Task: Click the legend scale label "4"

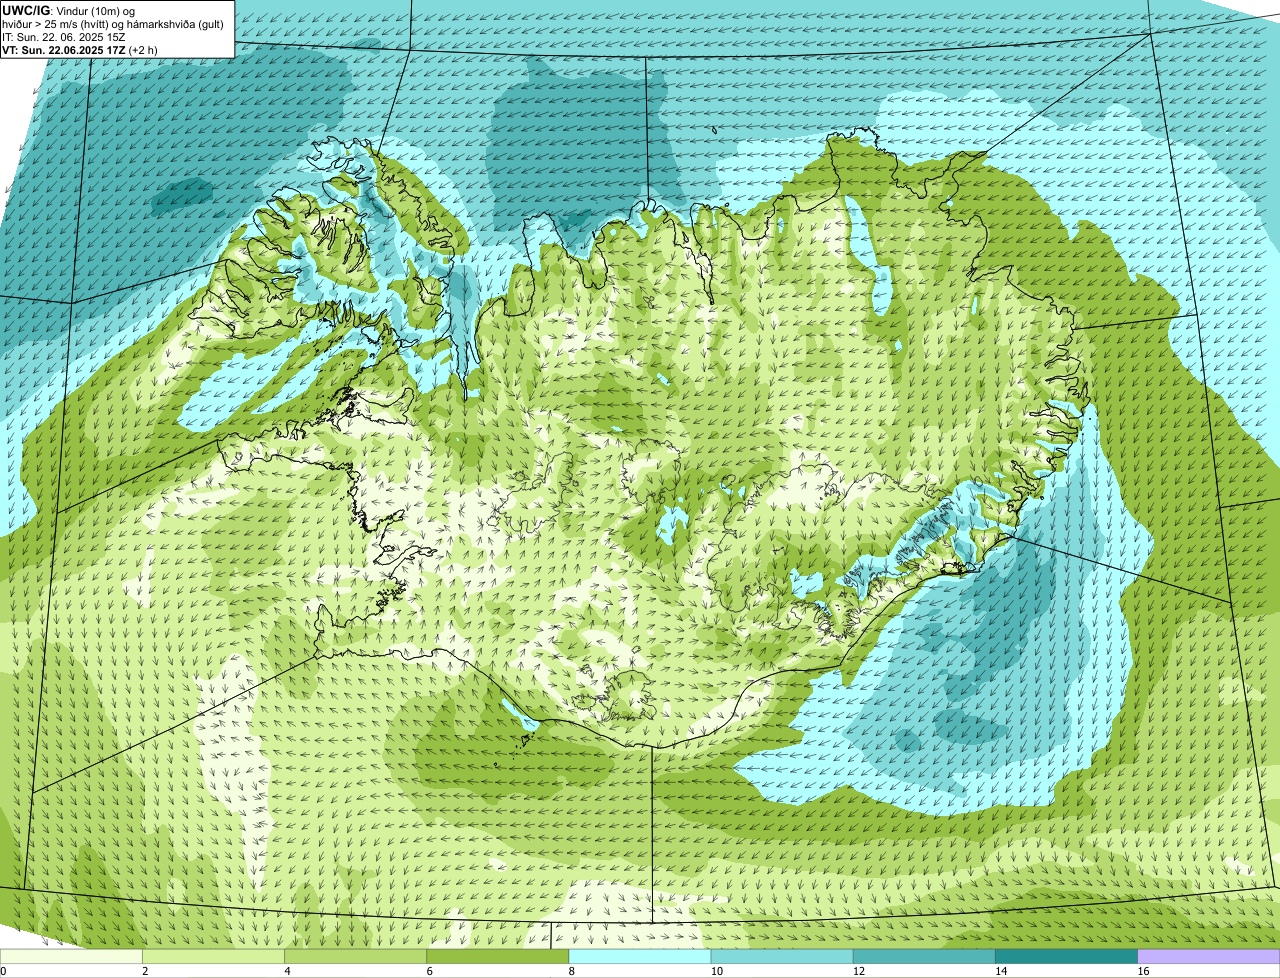Action: (x=287, y=971)
